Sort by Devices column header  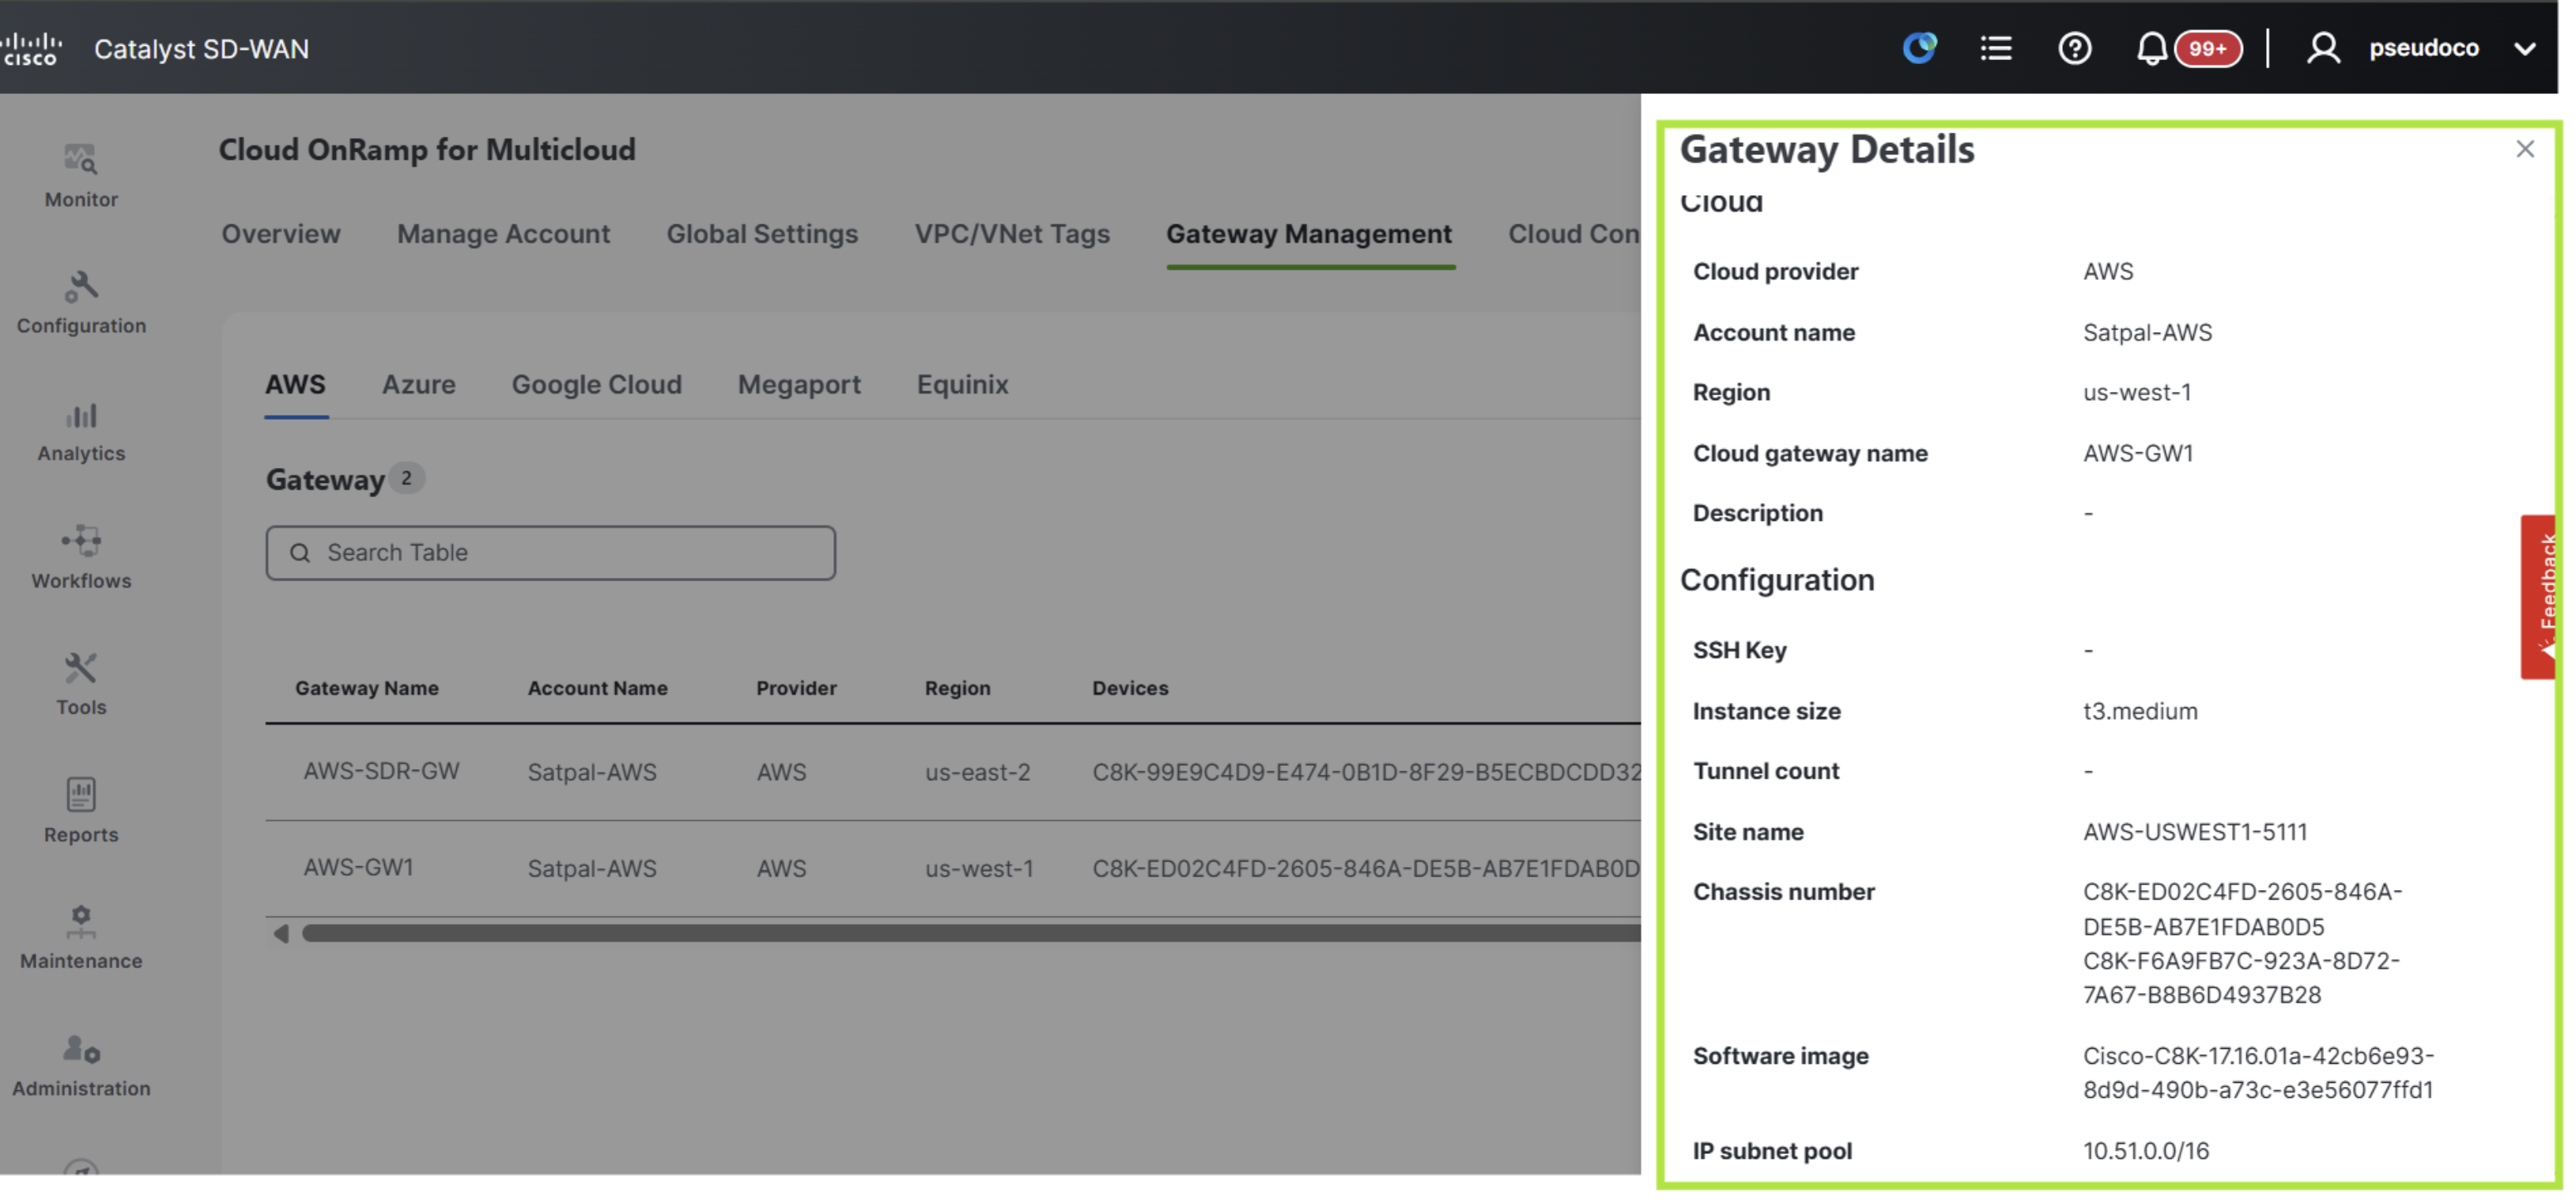click(1130, 688)
